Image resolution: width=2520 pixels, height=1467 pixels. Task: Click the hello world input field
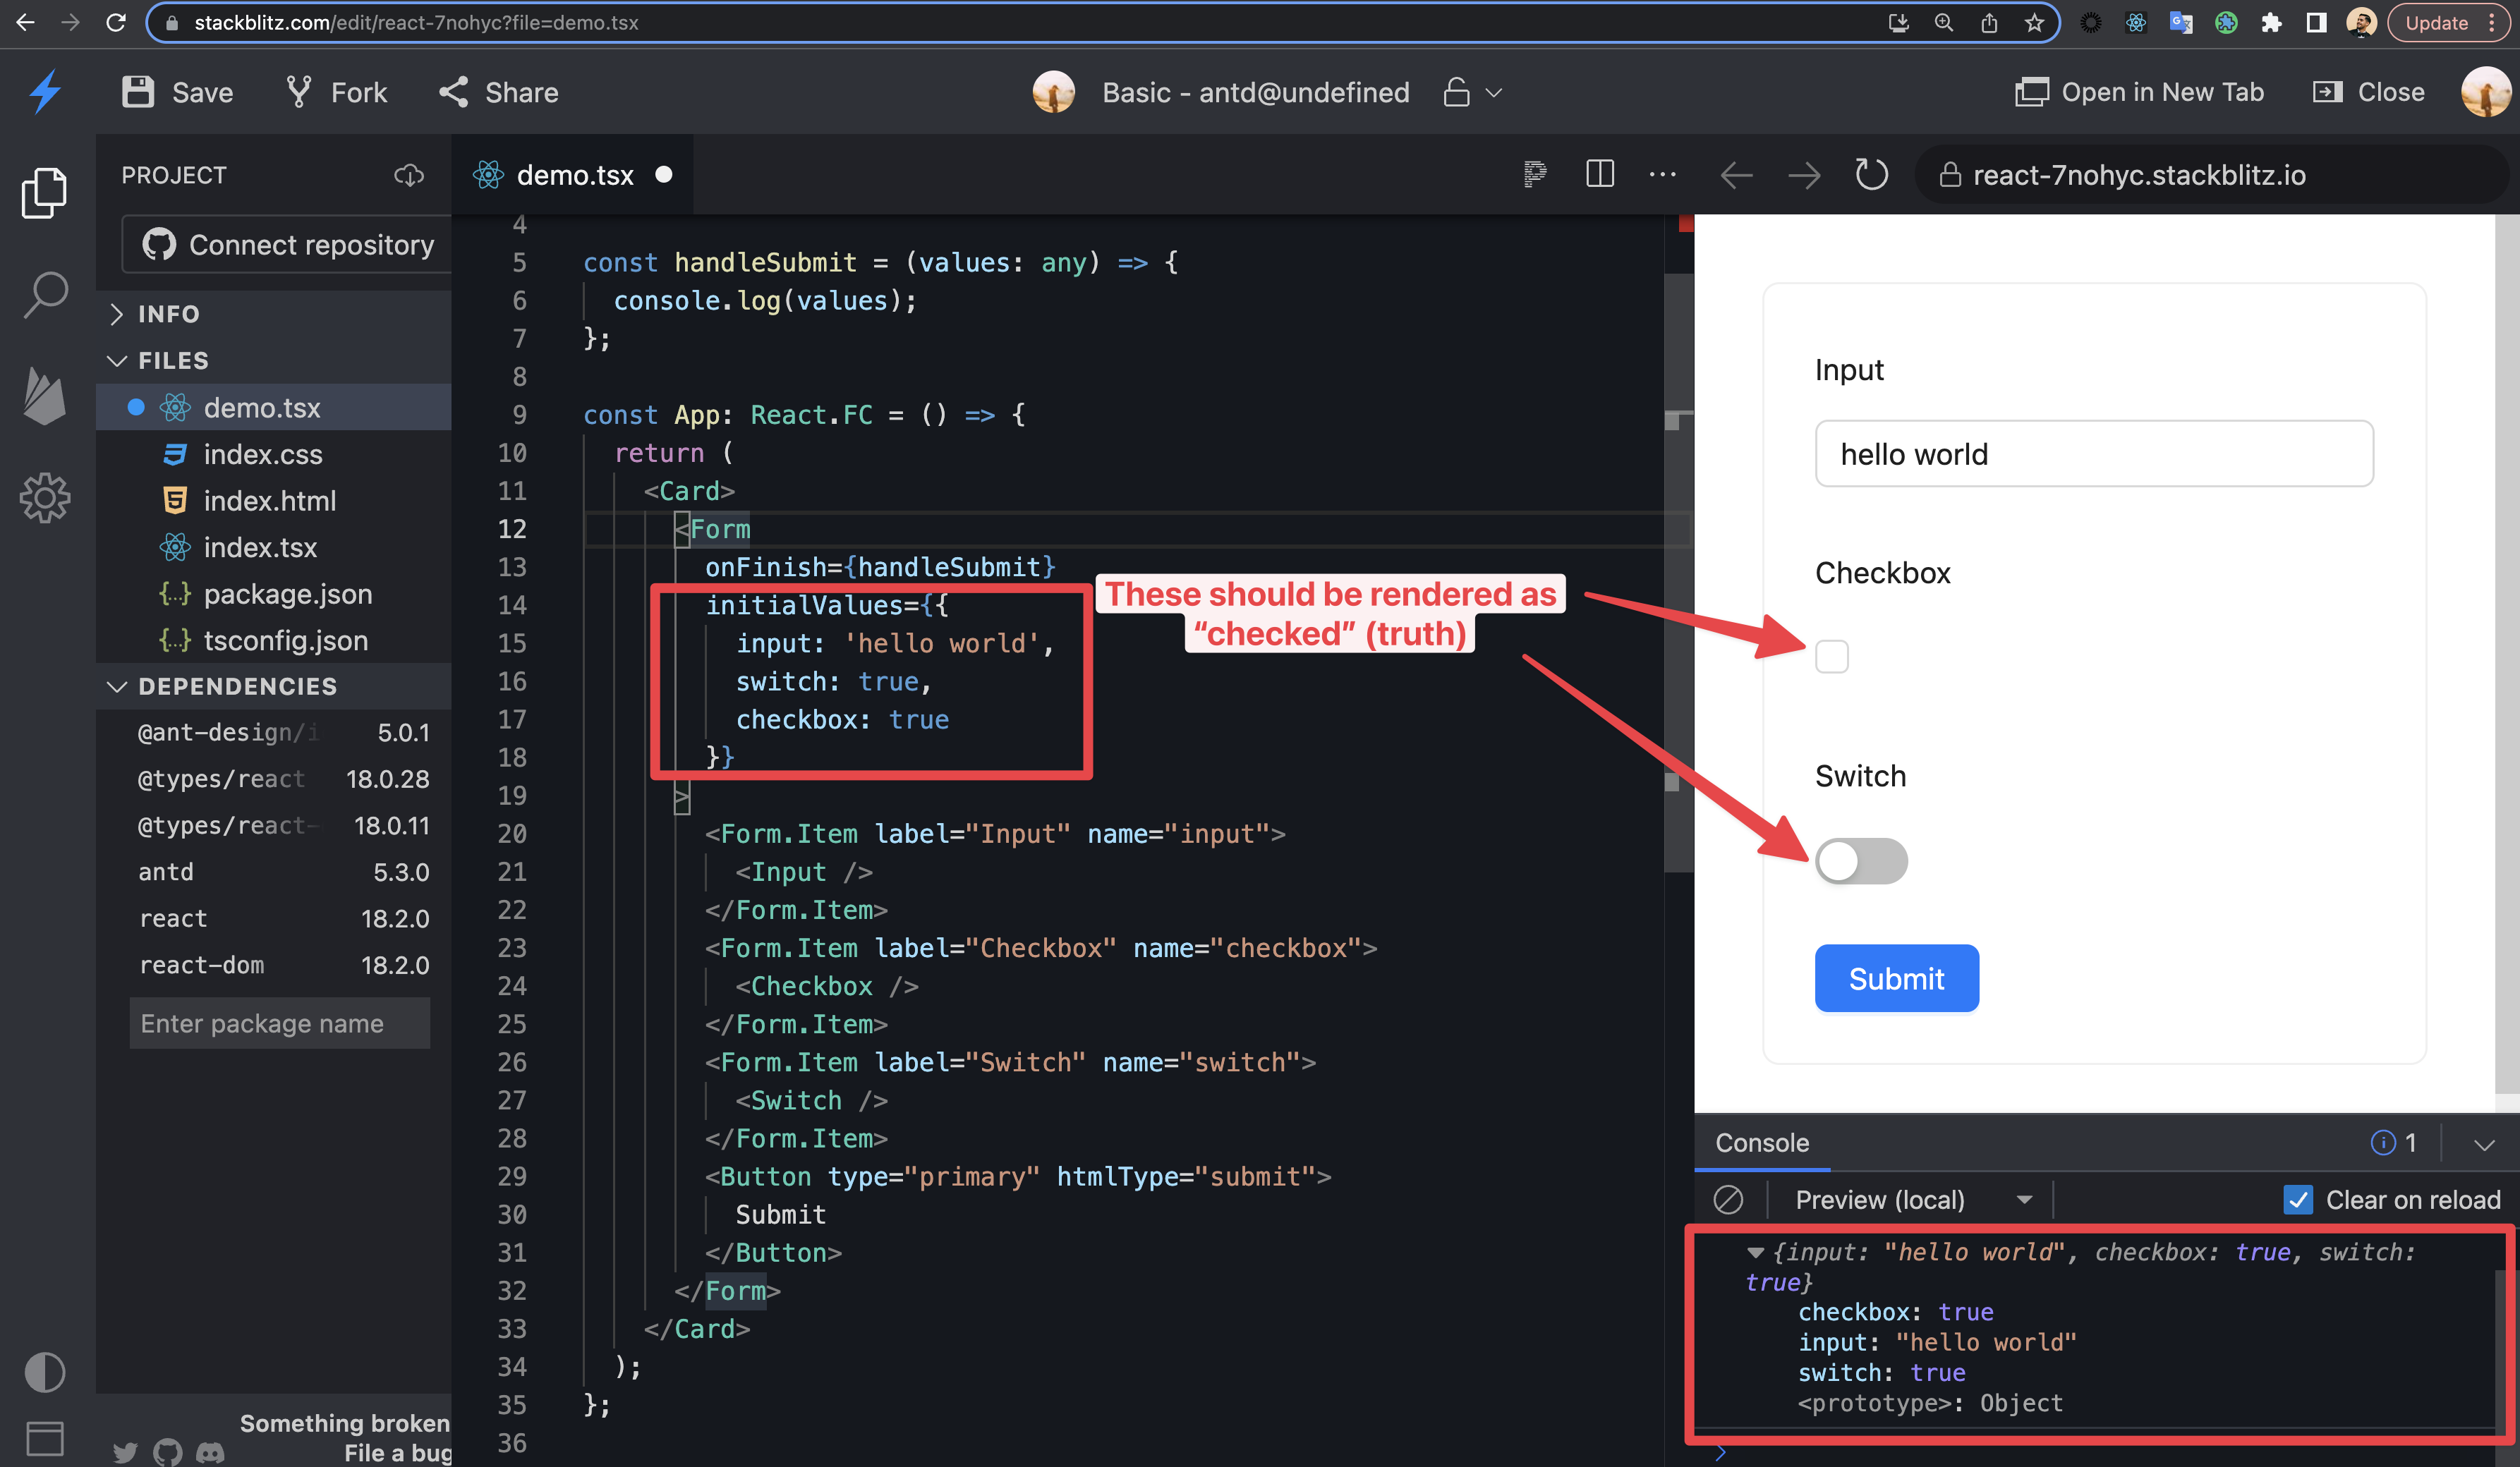[x=2093, y=454]
